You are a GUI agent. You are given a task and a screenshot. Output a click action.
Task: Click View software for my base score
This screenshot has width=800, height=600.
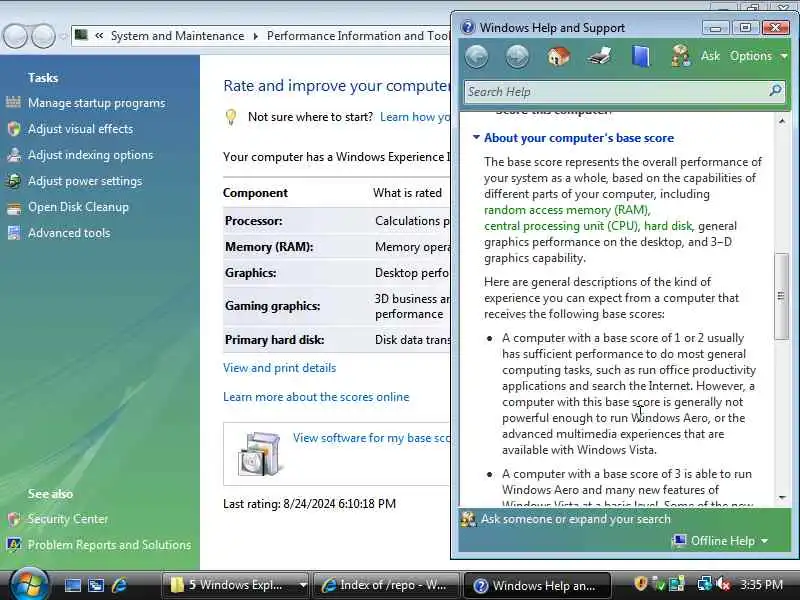(x=371, y=438)
